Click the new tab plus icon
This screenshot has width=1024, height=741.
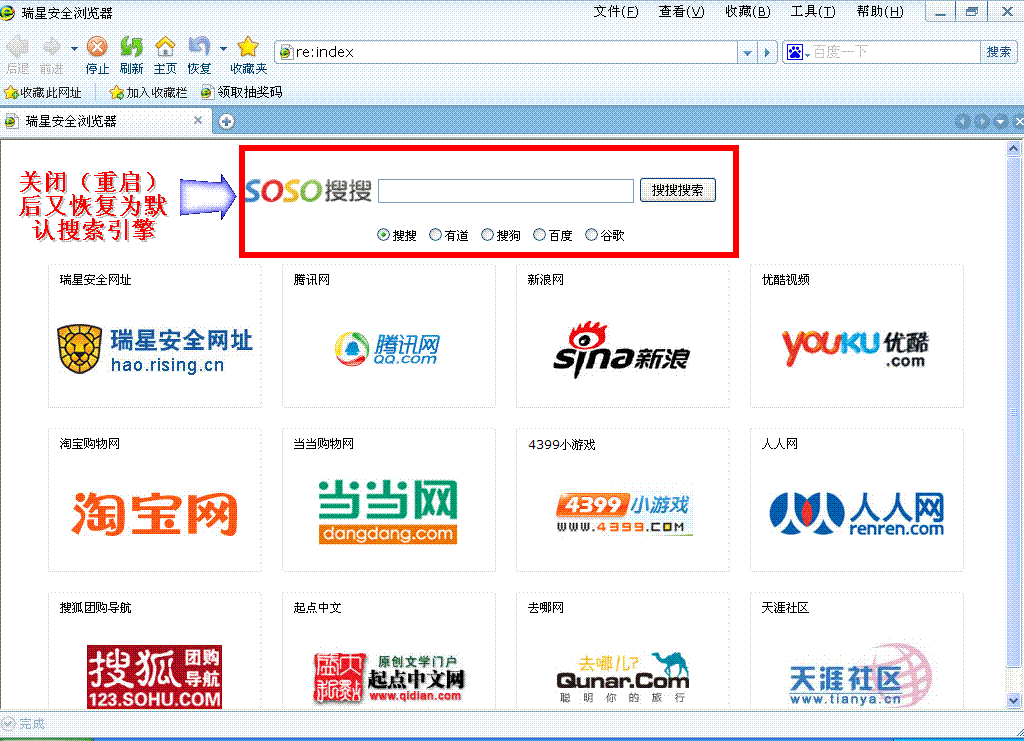(x=227, y=121)
